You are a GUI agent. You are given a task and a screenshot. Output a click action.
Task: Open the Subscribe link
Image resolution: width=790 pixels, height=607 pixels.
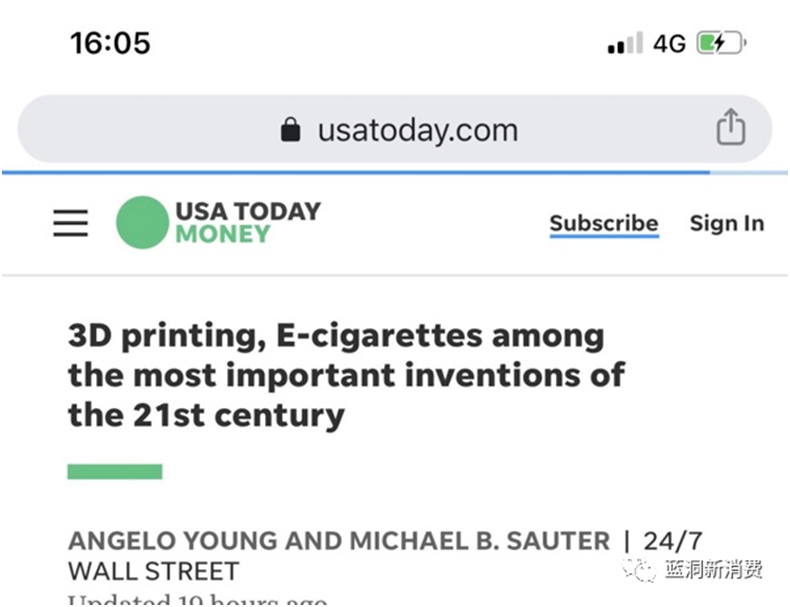(x=604, y=223)
